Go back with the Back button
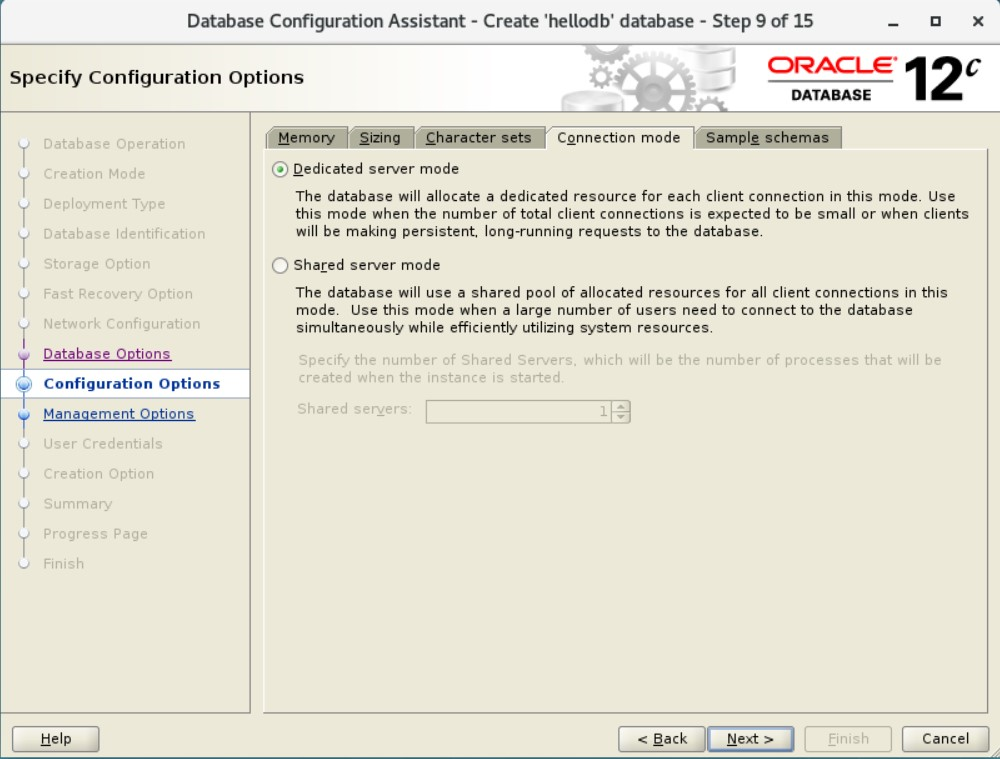This screenshot has width=1000, height=759. tap(661, 739)
